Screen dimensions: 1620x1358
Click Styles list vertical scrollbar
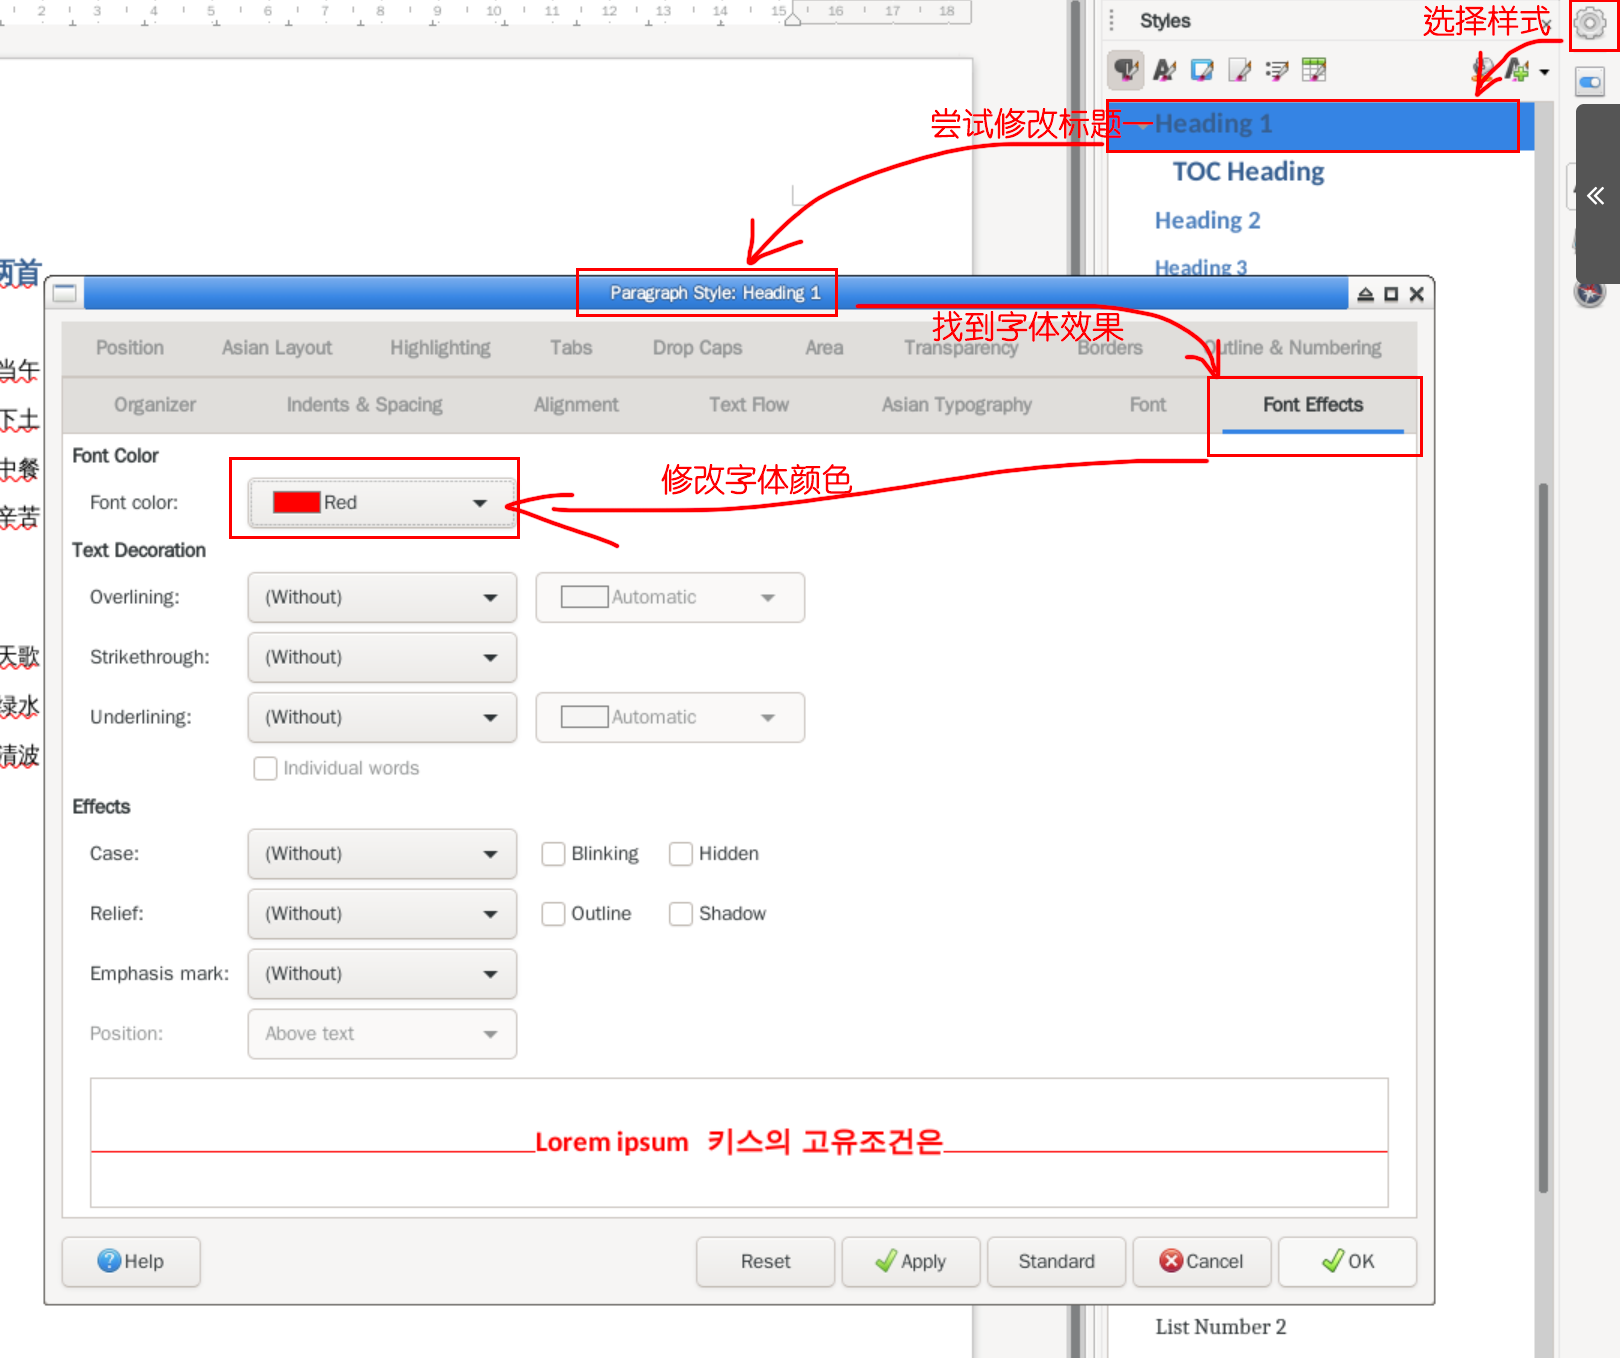[1544, 840]
